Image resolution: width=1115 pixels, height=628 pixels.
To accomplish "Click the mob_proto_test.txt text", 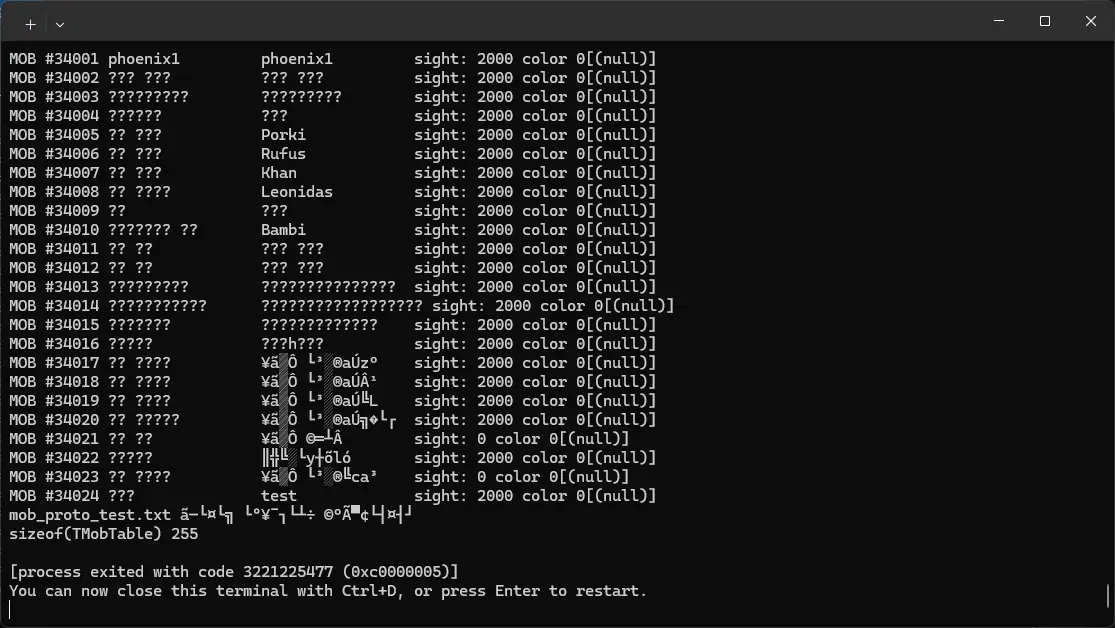I will coord(90,515).
